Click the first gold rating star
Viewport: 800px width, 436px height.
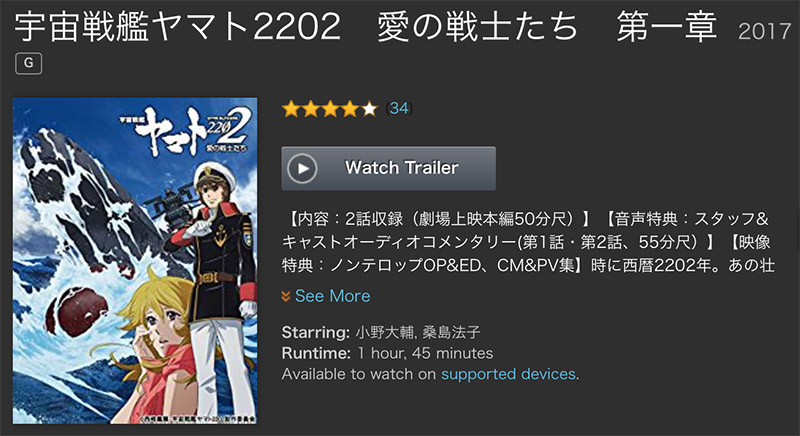click(x=291, y=109)
